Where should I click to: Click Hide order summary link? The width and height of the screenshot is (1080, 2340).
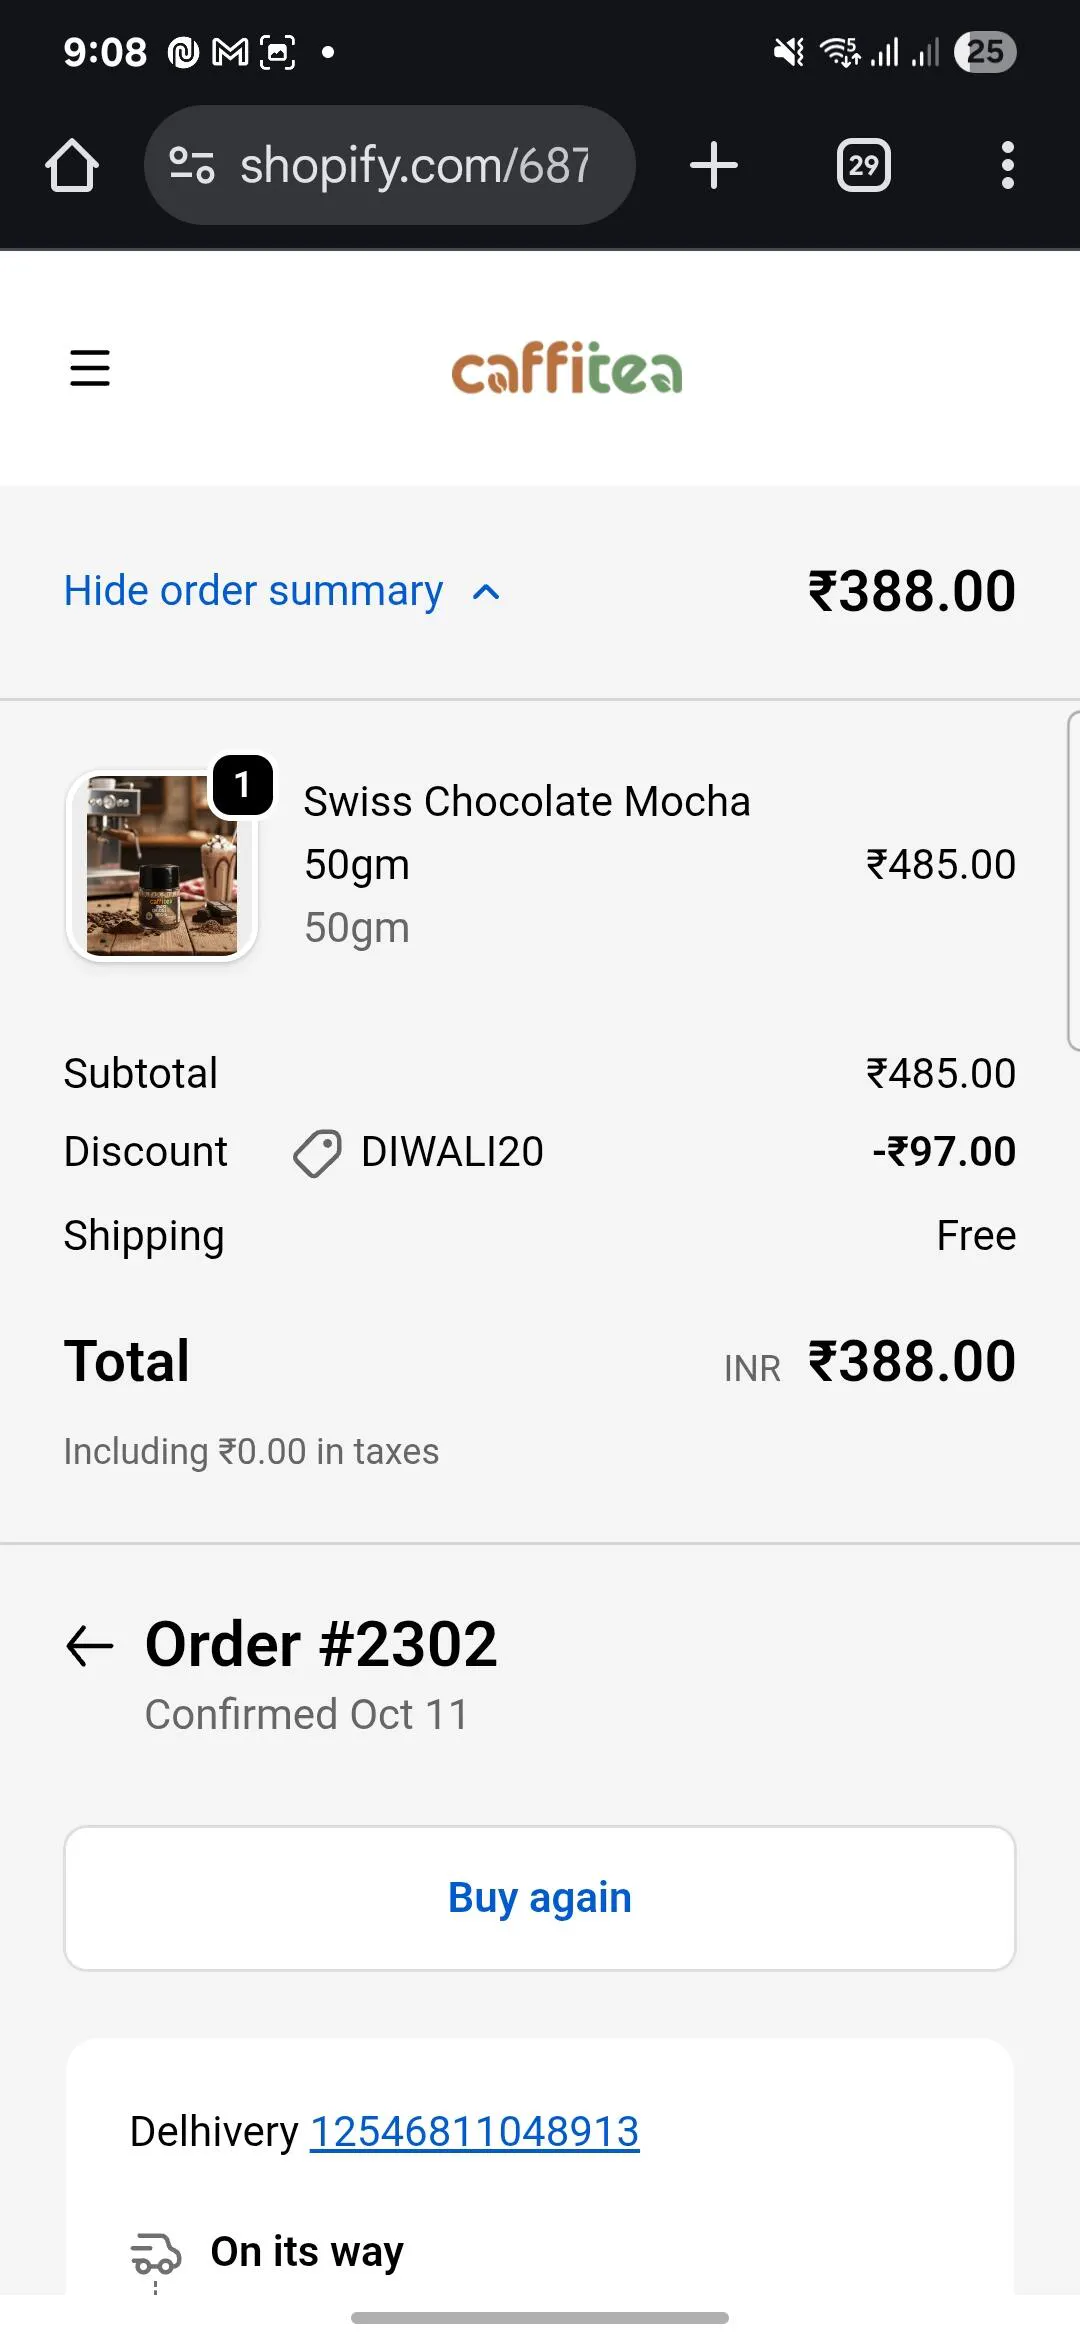click(x=254, y=591)
